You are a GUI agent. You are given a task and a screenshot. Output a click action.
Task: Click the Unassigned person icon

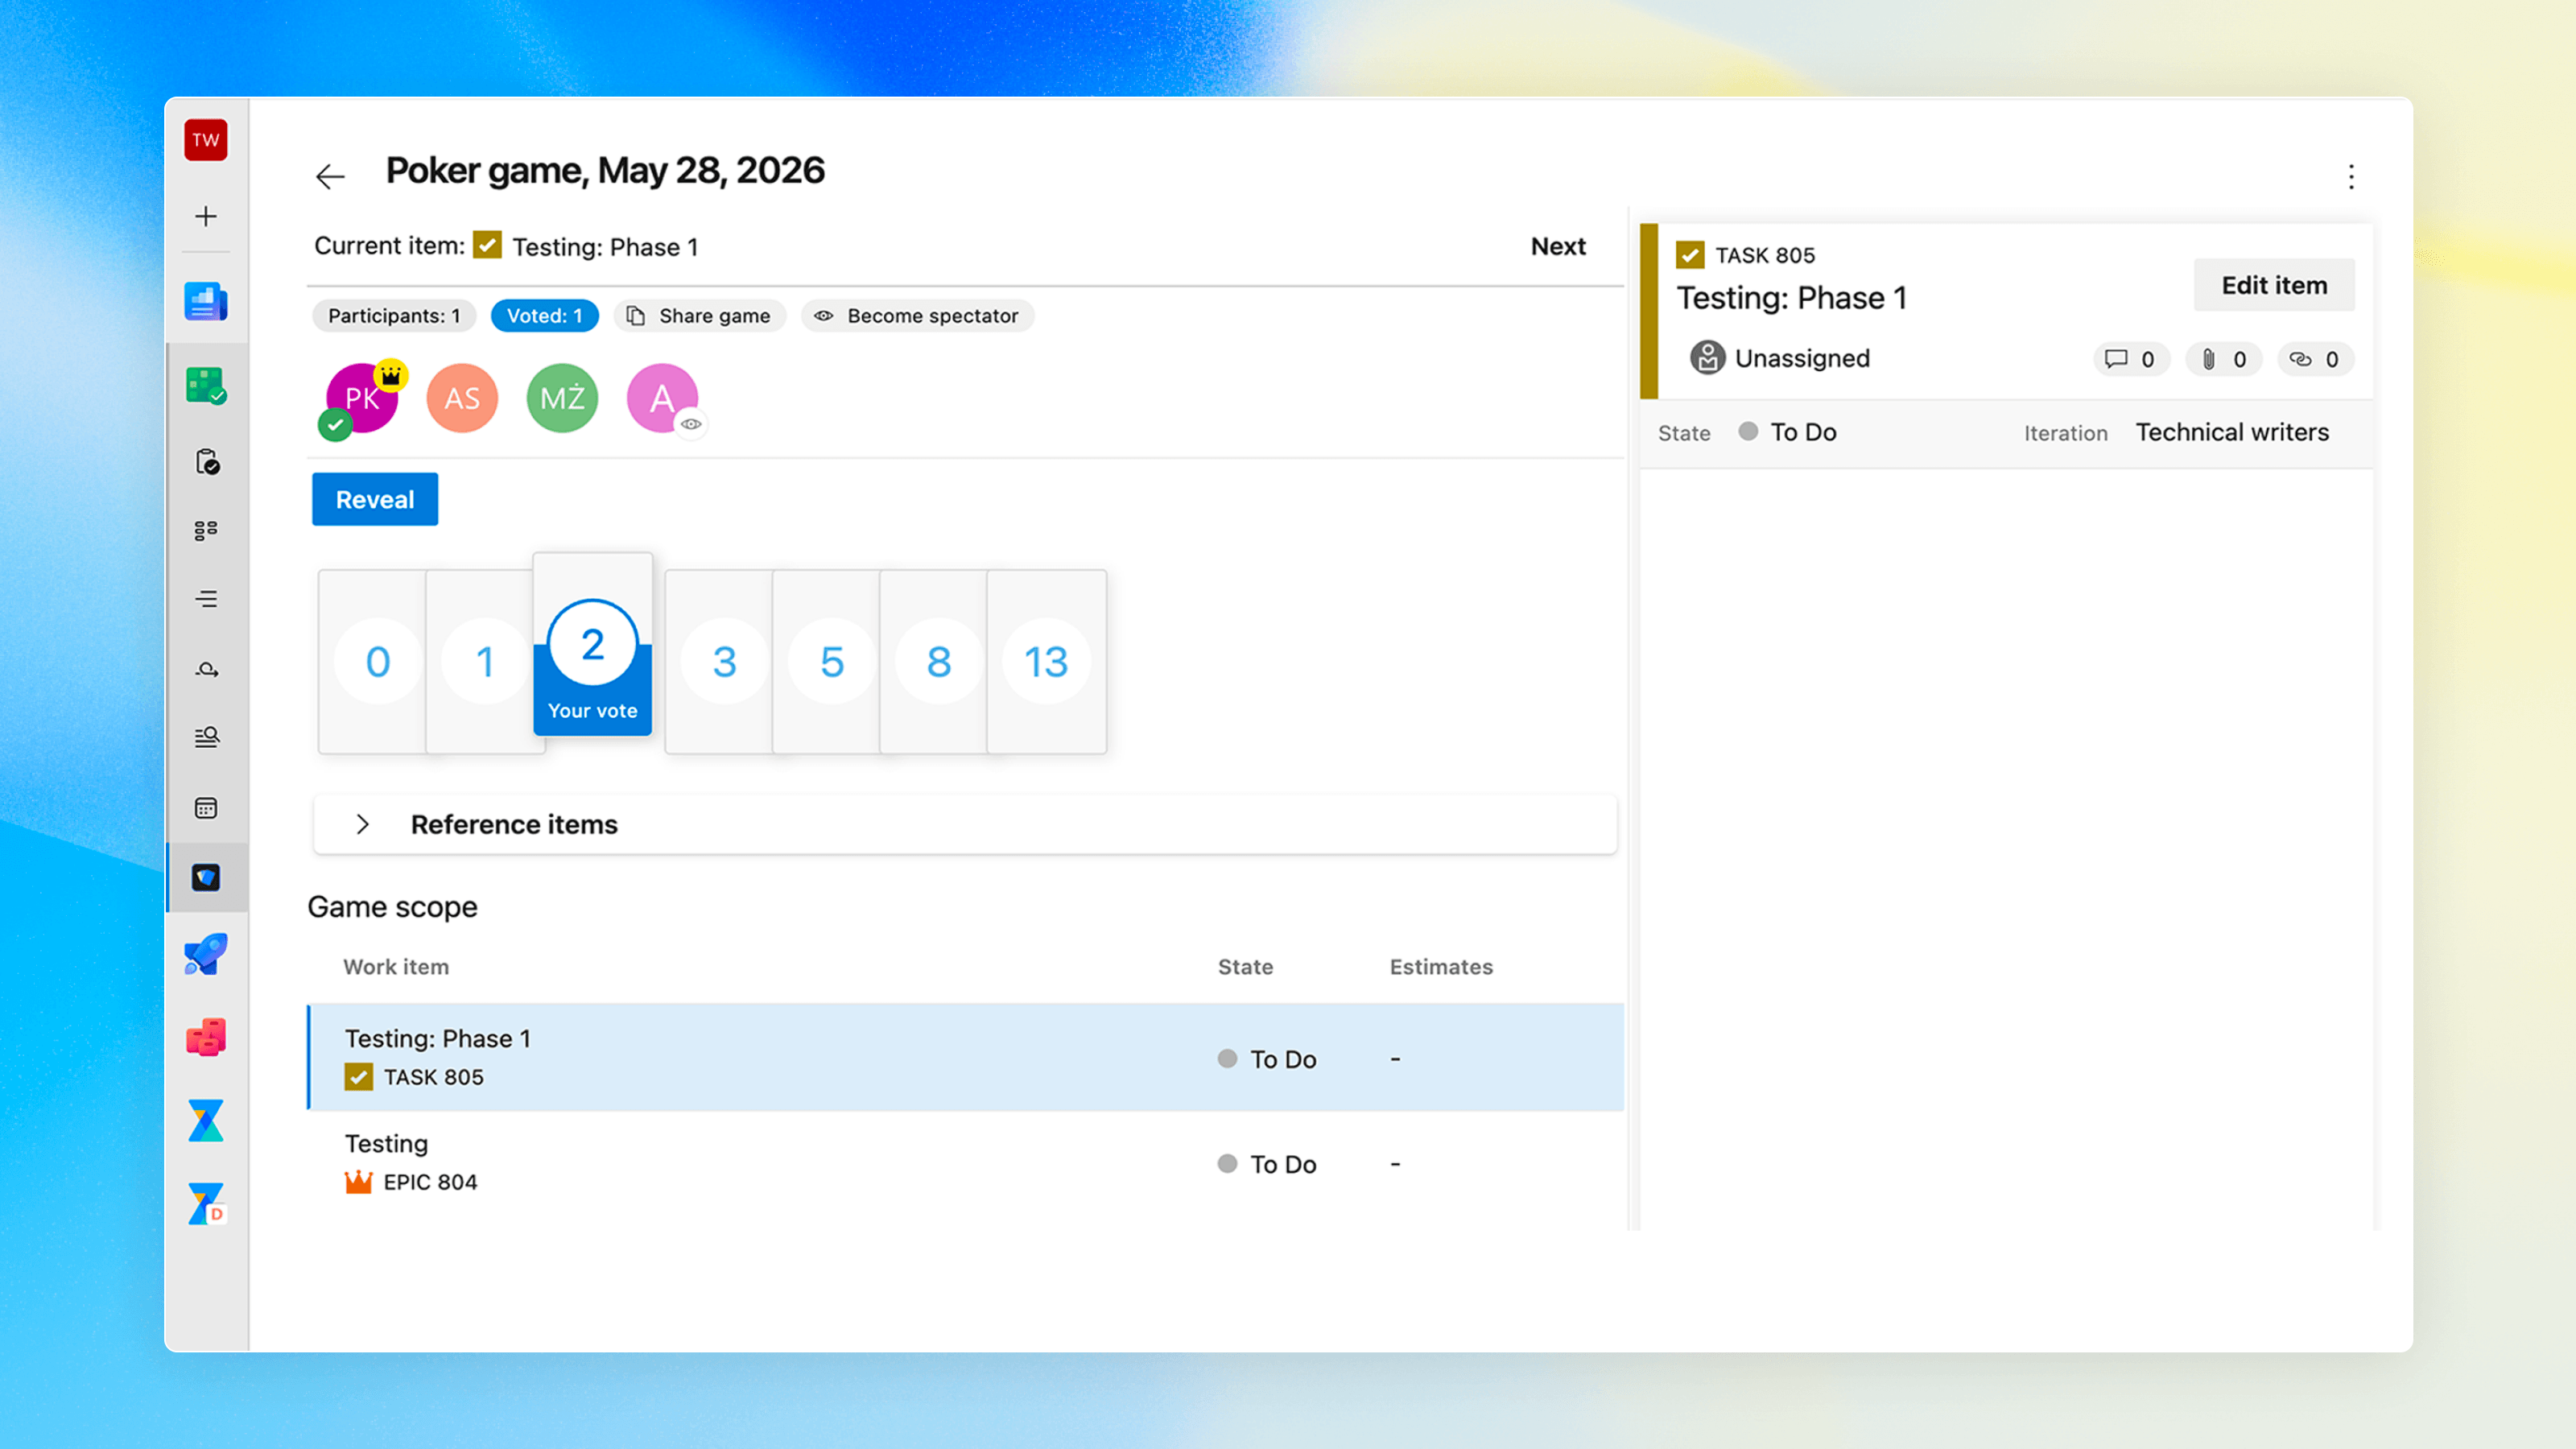point(1707,358)
